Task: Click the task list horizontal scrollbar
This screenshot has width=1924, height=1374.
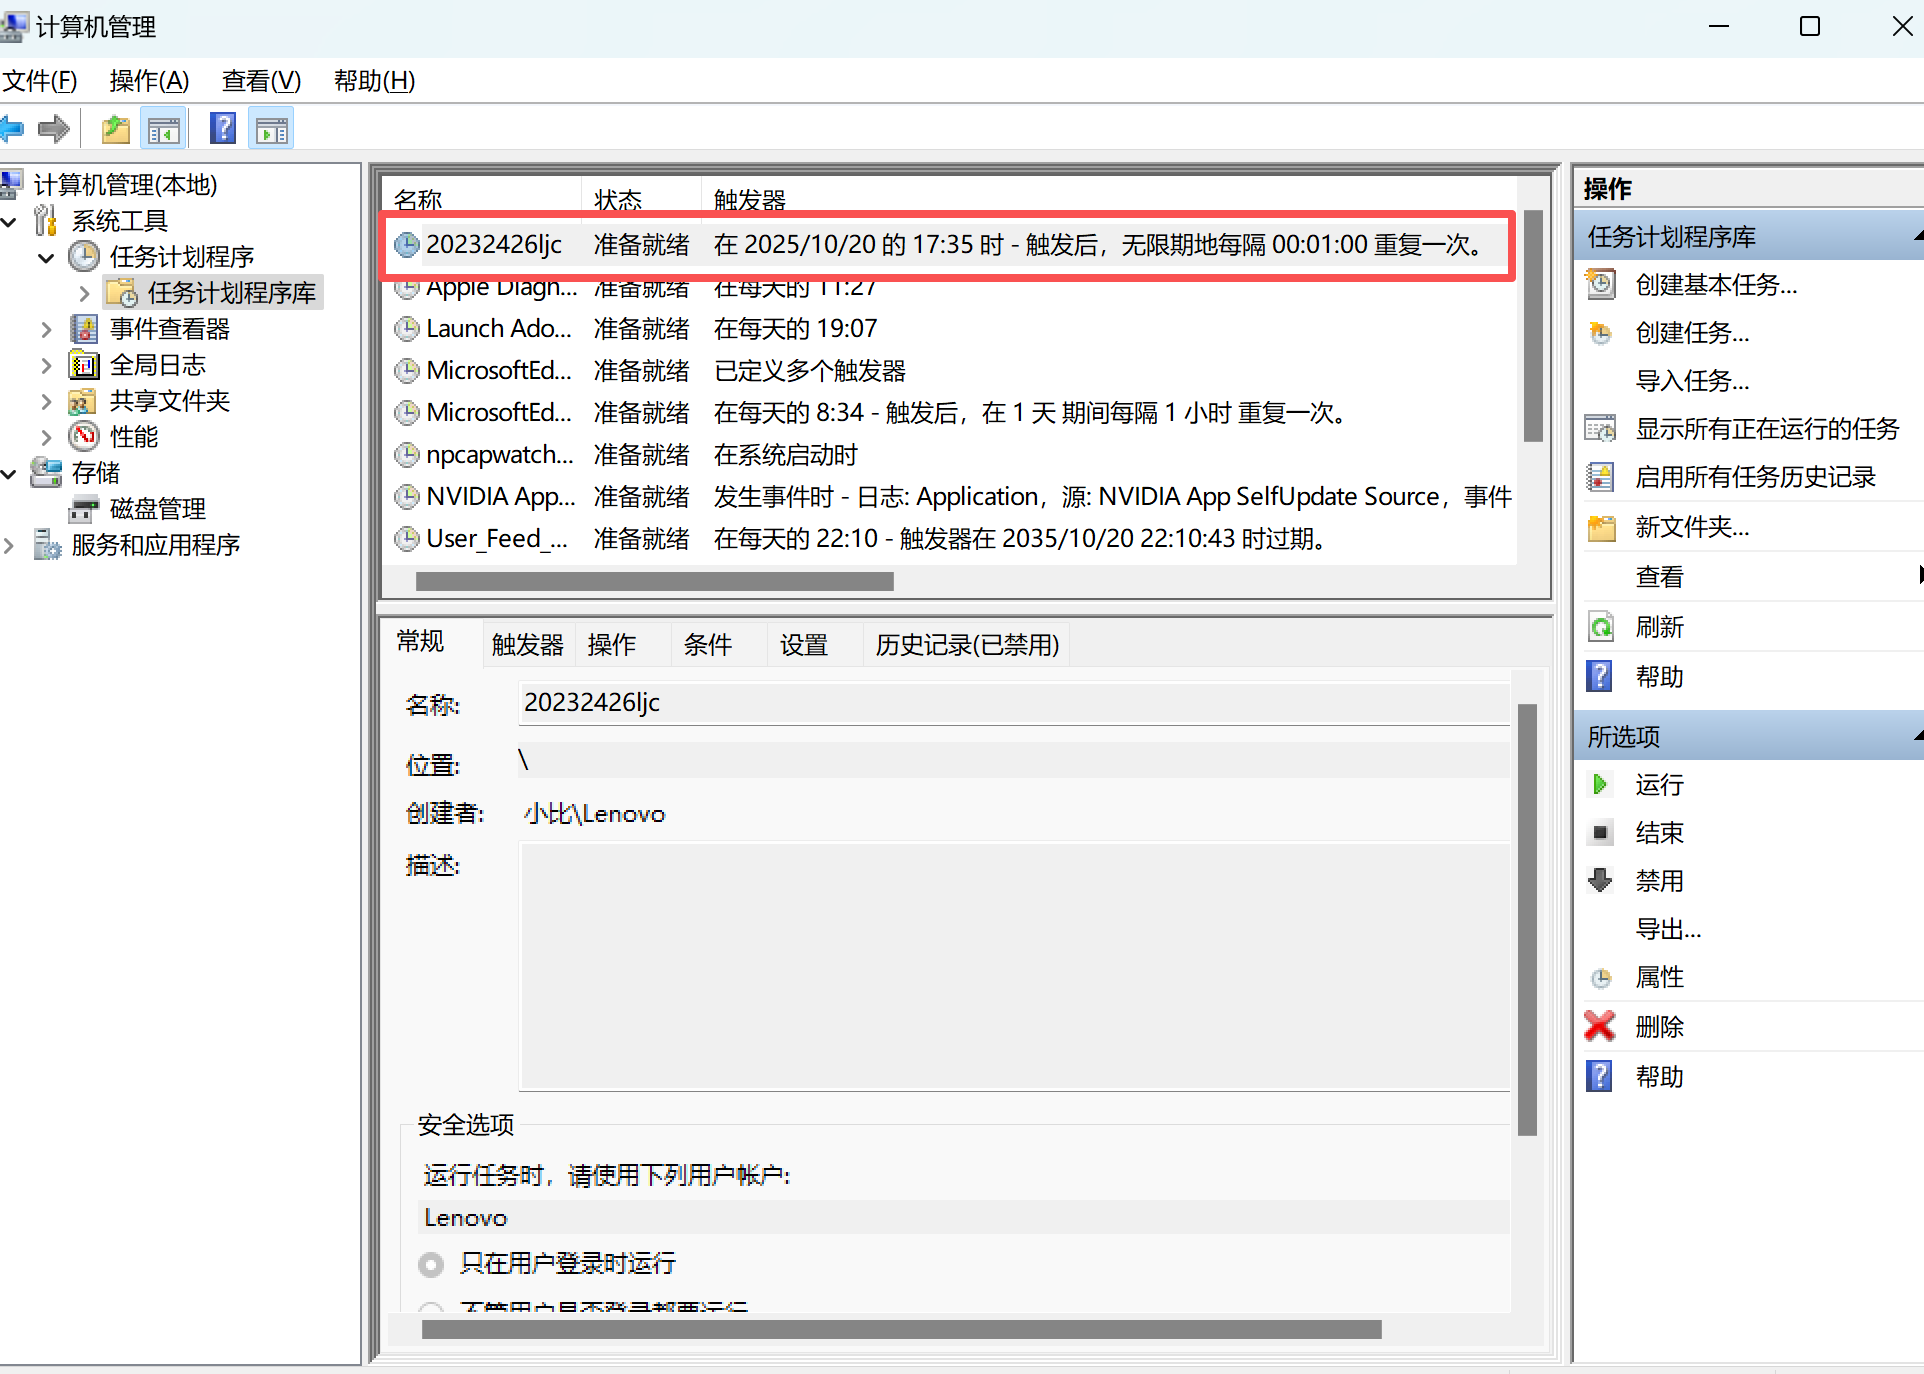Action: (x=654, y=581)
